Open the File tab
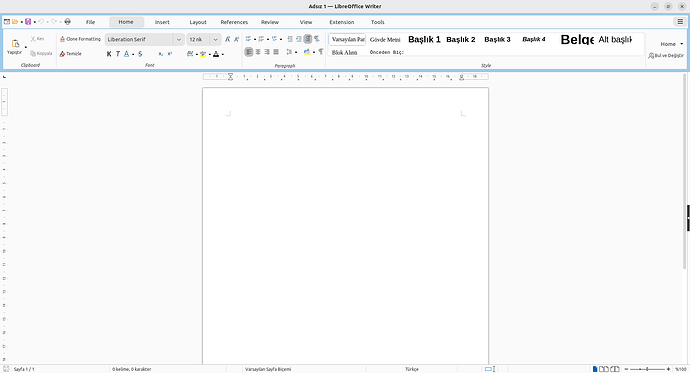 click(90, 22)
